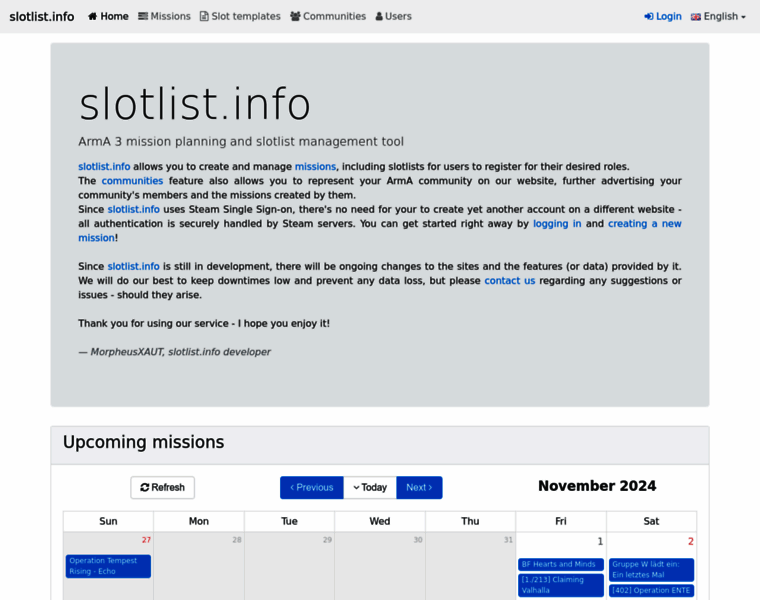Click the MorpheusXAUT developer signature
Image resolution: width=760 pixels, height=600 pixels.
(174, 352)
